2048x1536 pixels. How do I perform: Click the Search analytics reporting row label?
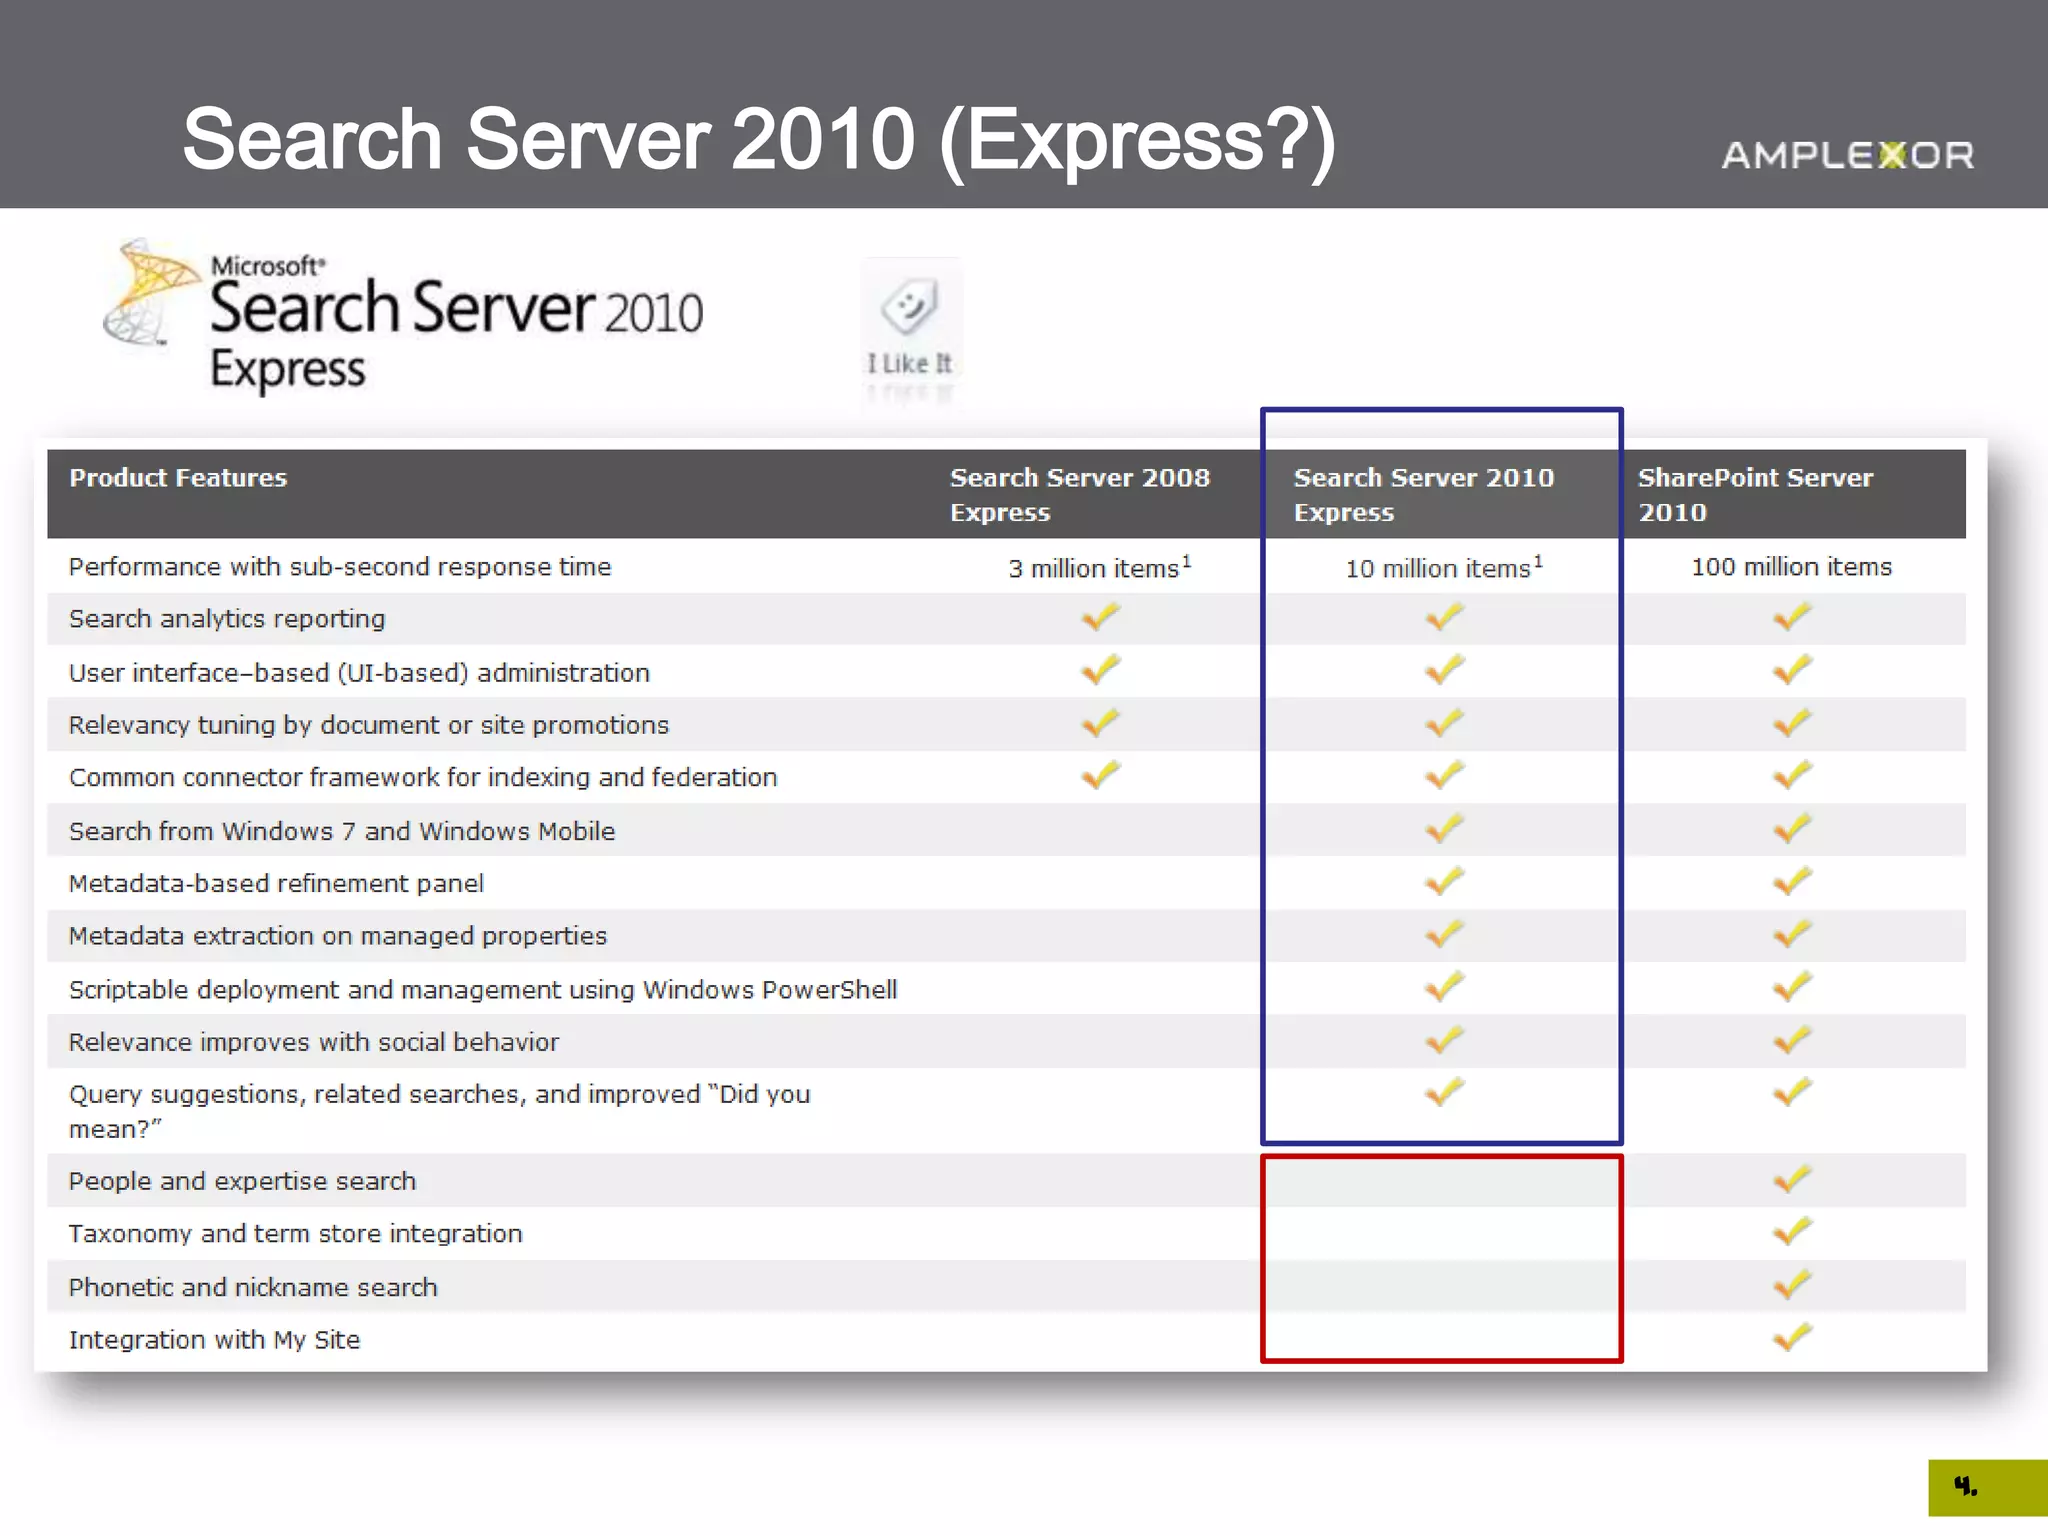[x=227, y=619]
